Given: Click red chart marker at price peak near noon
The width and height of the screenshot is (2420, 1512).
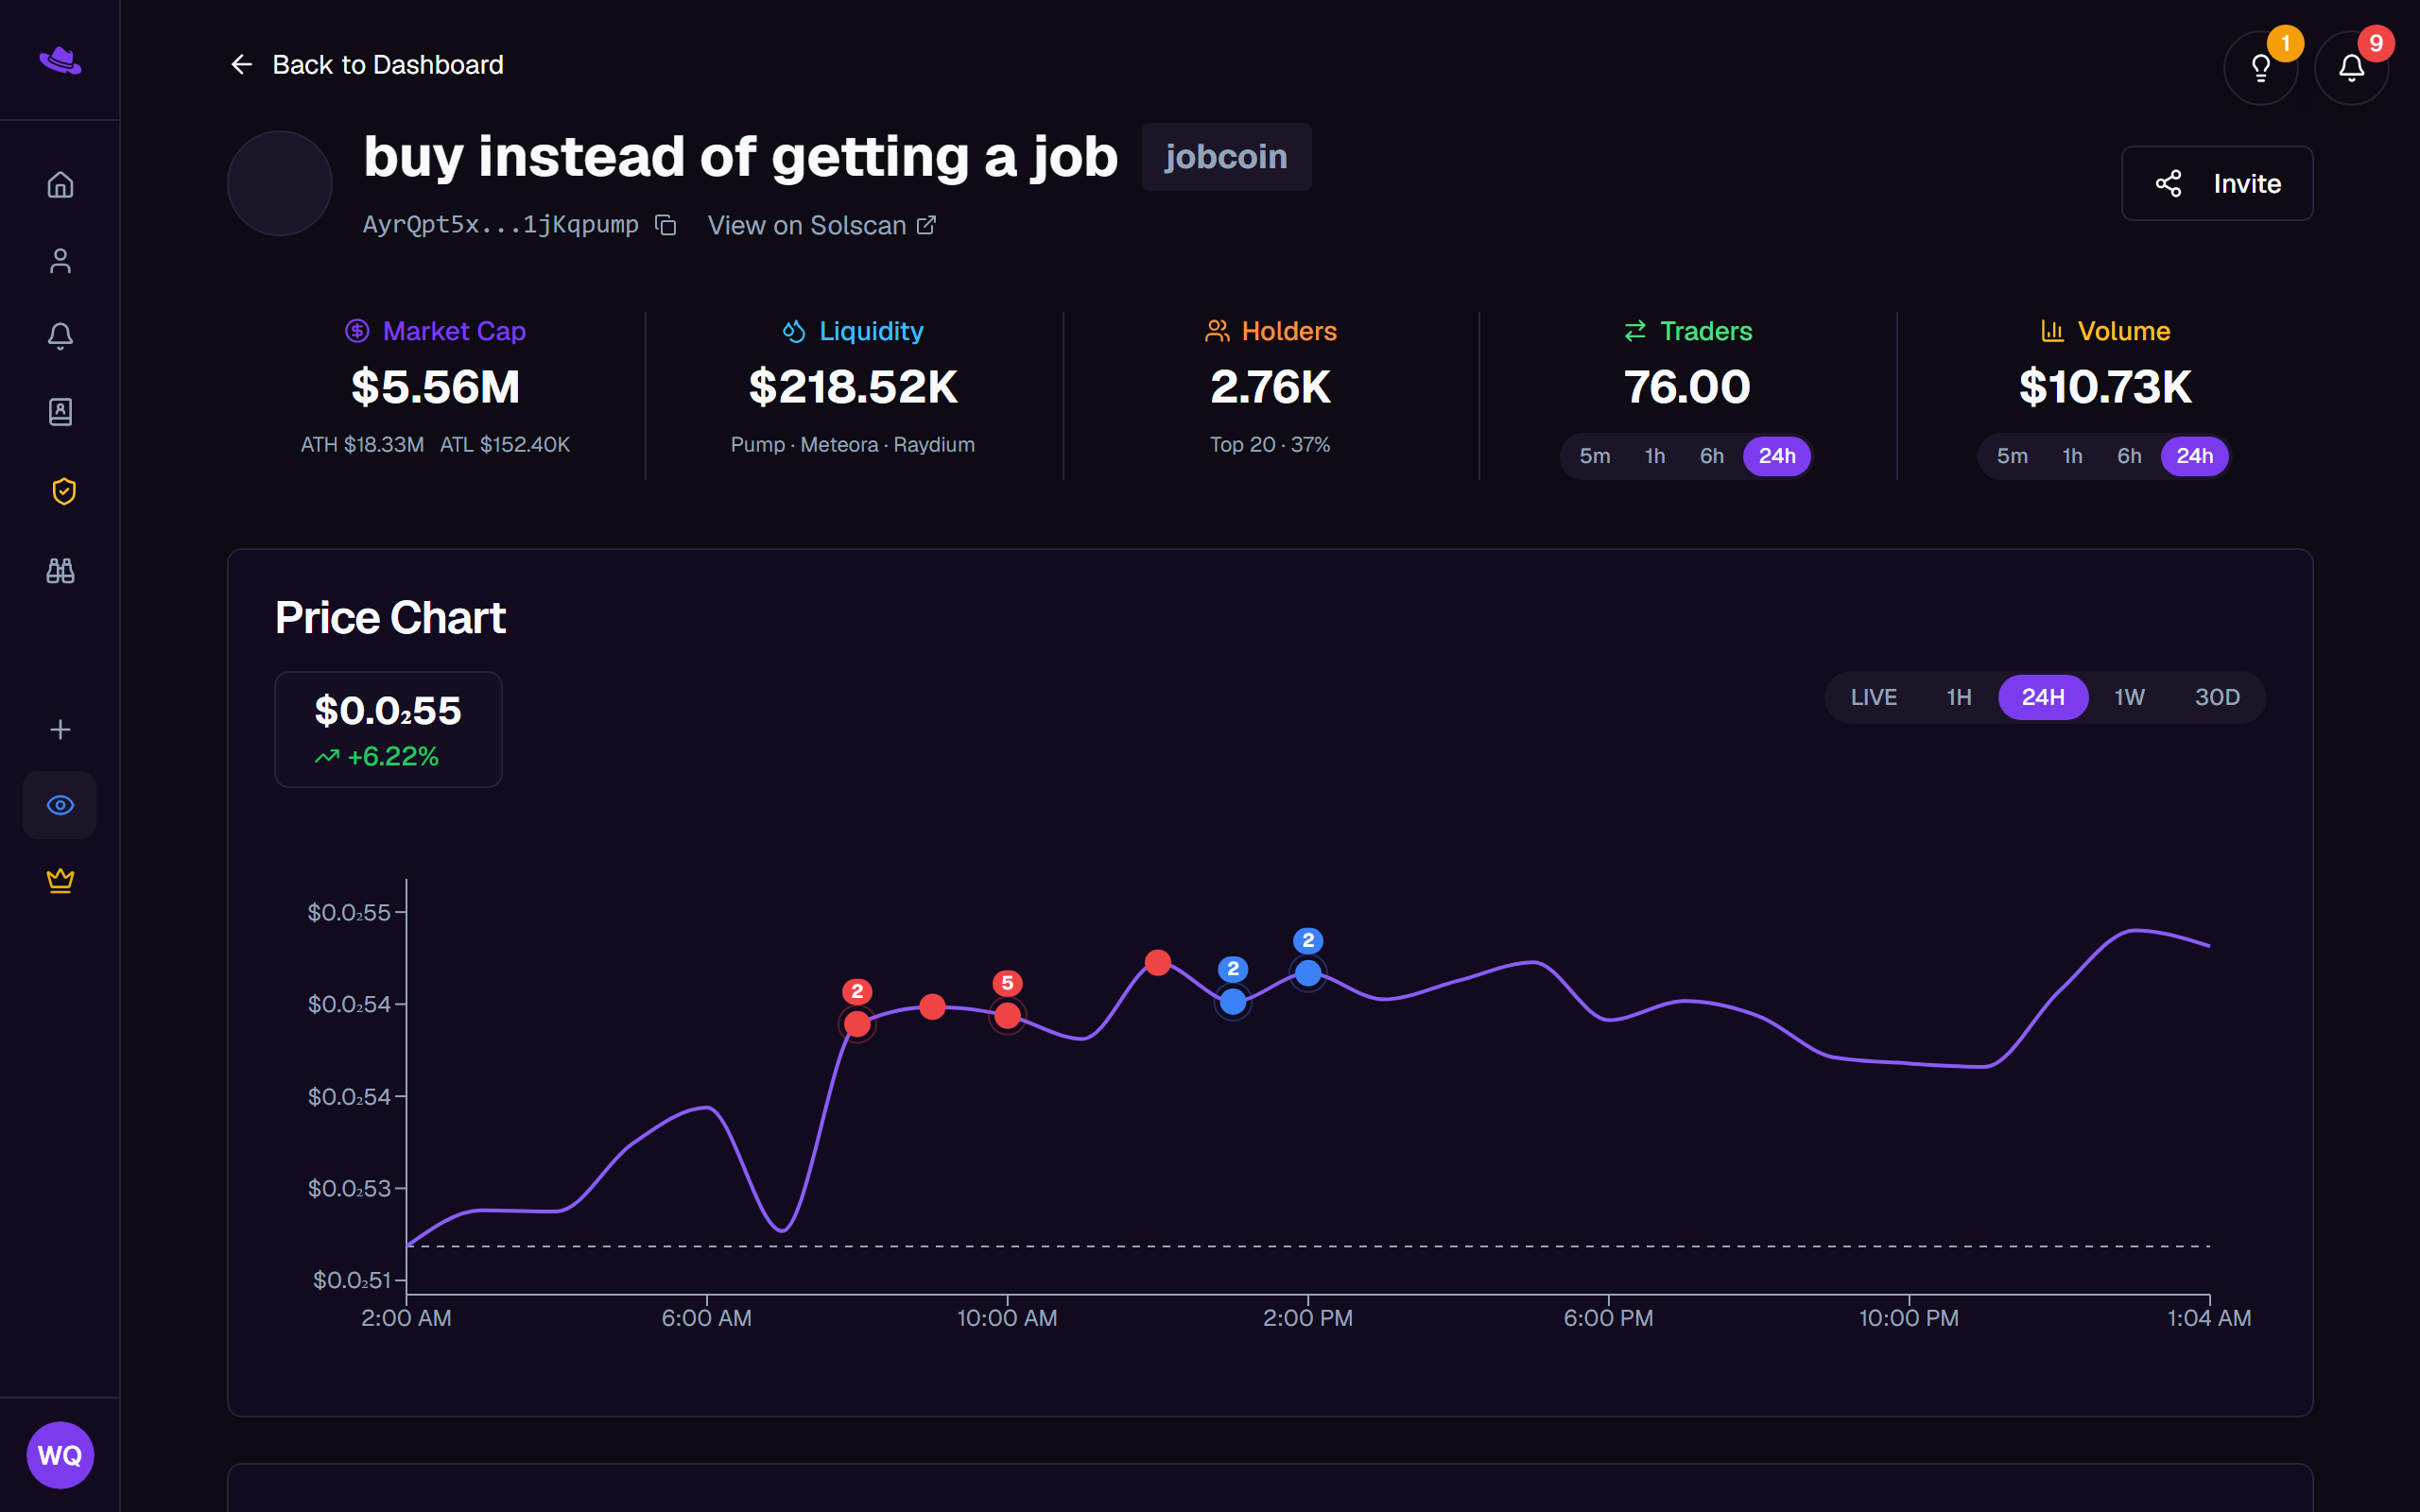Looking at the screenshot, I should (1158, 963).
